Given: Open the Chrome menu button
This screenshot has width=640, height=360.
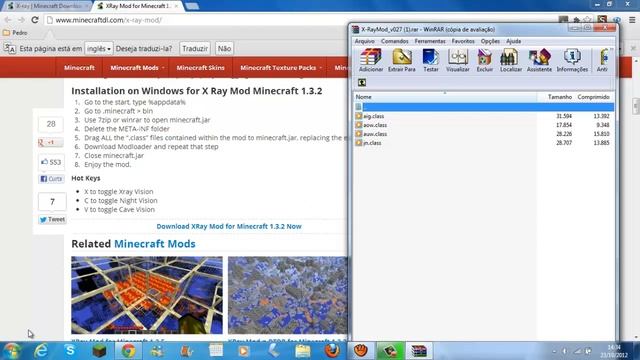Looking at the screenshot, I should pyautogui.click(x=632, y=20).
